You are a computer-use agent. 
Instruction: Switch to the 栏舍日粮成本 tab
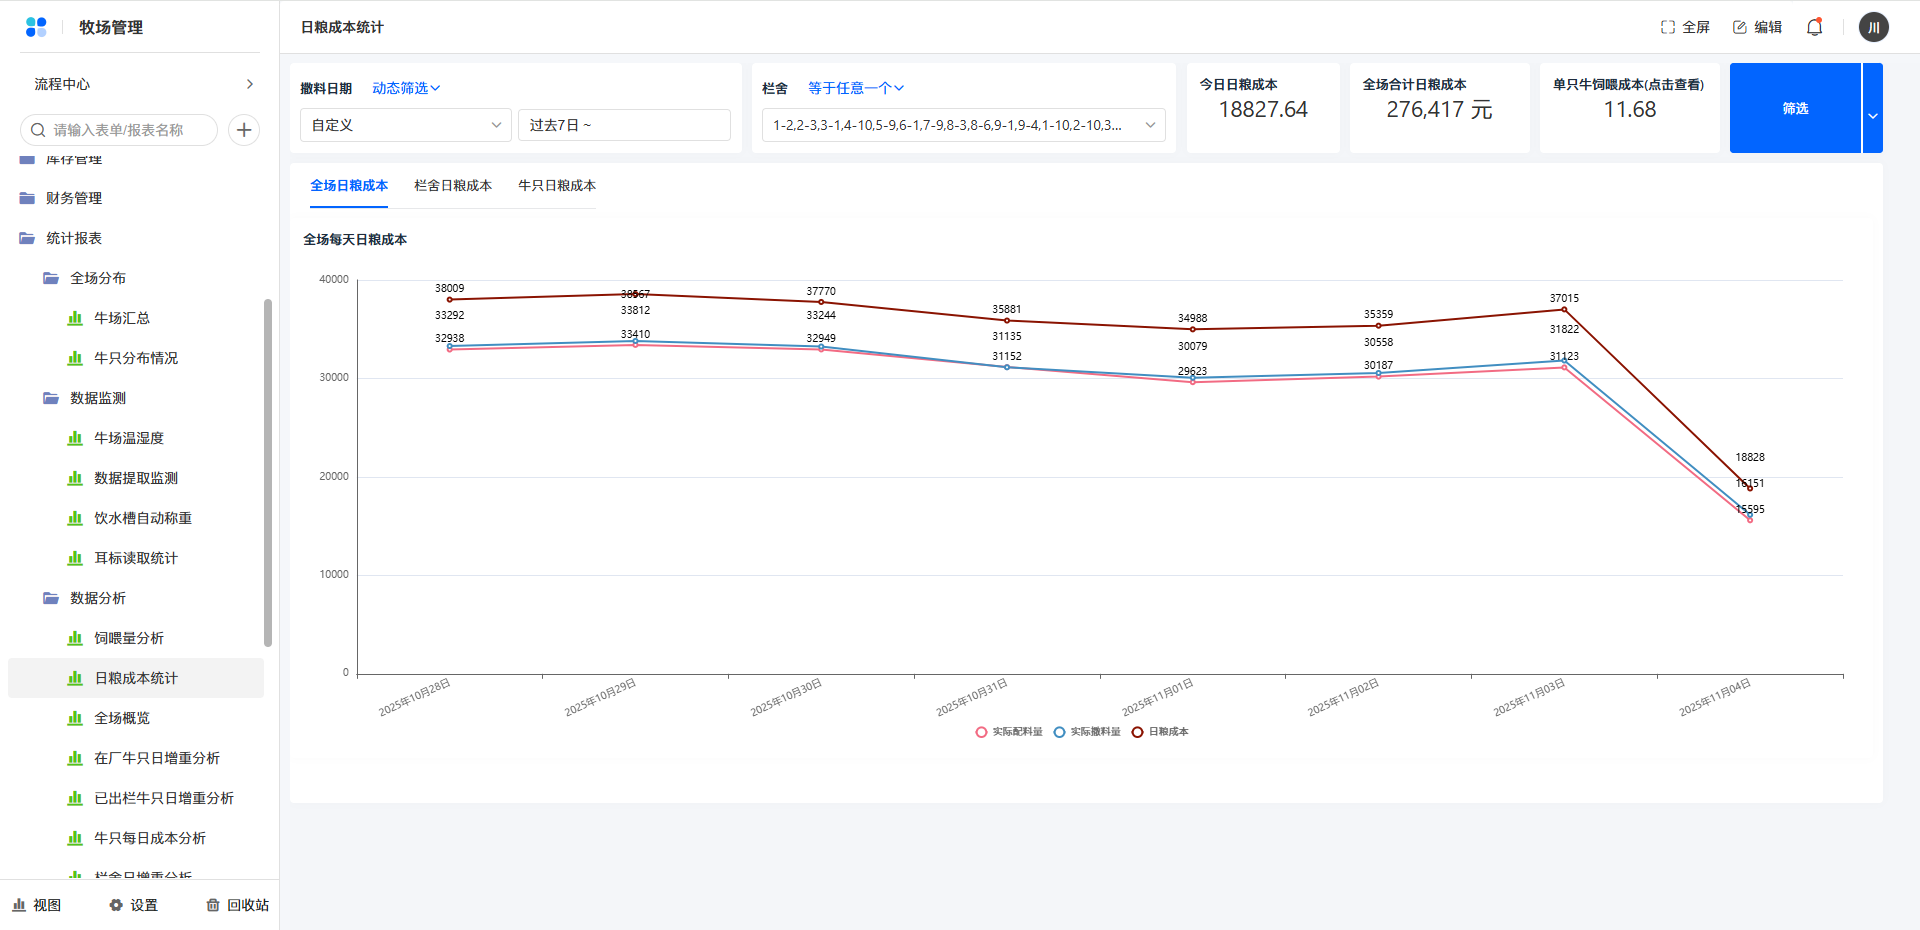[453, 186]
